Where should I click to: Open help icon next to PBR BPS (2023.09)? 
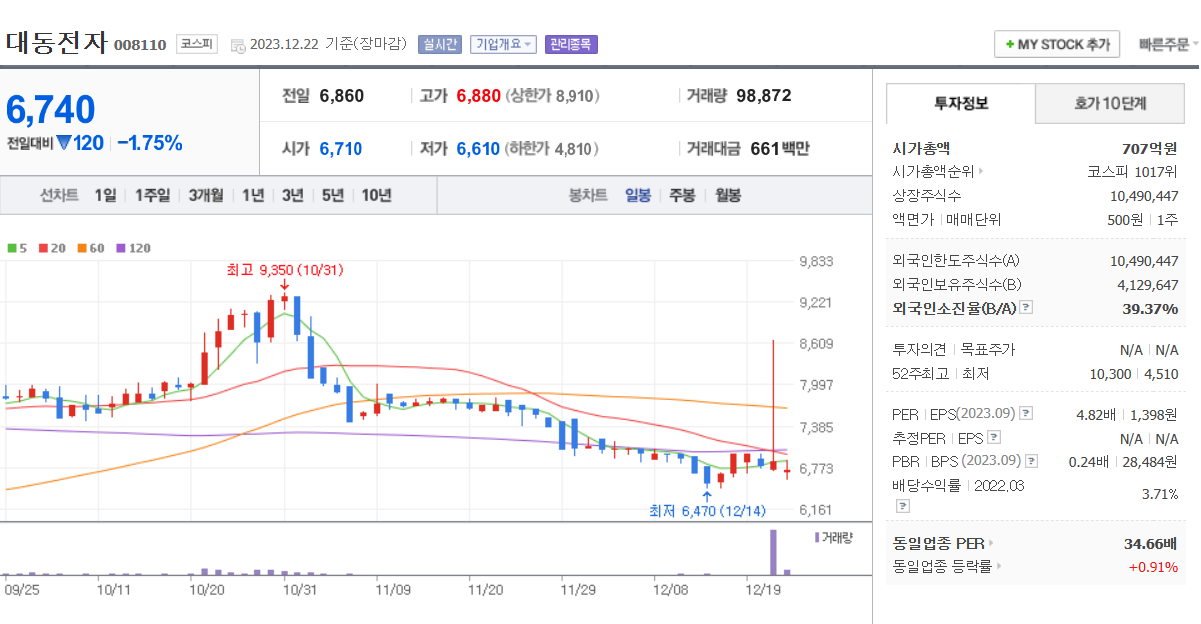1032,461
